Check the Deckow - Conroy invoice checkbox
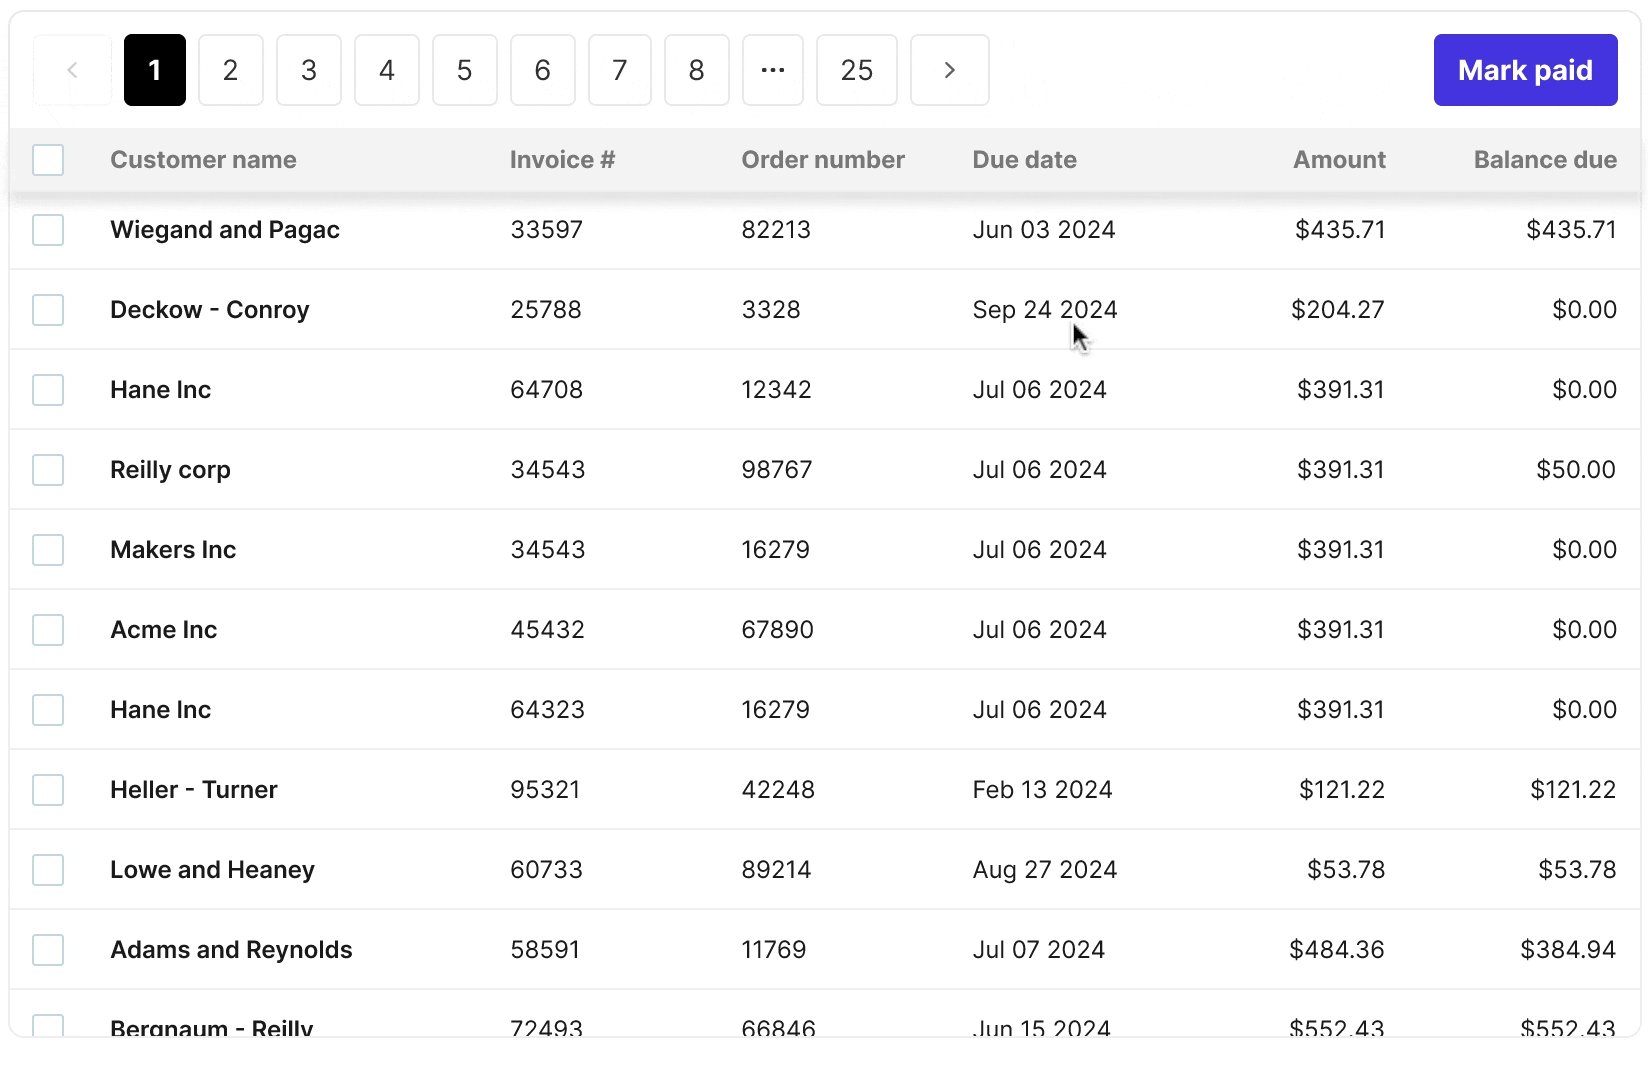1648x1076 pixels. click(48, 310)
